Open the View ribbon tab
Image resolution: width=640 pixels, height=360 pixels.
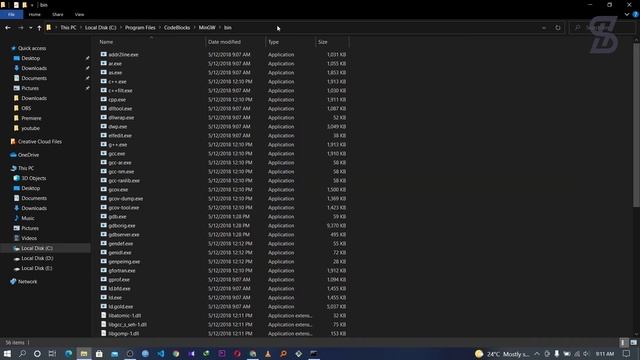coord(79,14)
